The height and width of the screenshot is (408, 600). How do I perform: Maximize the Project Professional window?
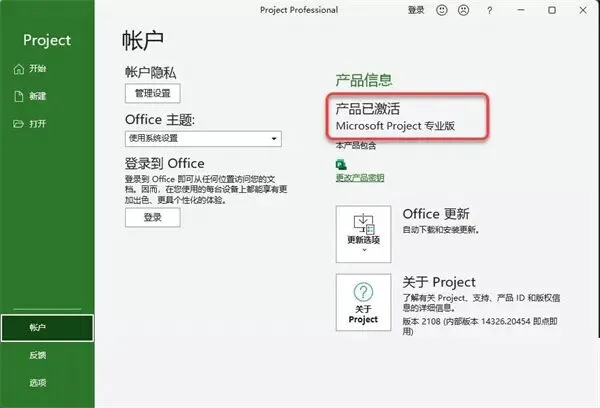552,10
